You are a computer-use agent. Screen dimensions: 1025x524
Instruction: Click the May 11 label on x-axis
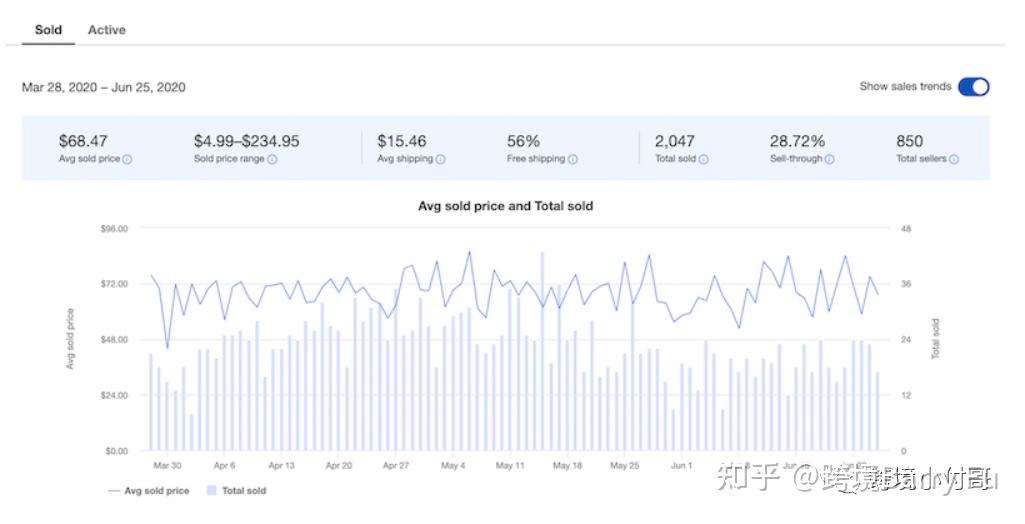510,466
